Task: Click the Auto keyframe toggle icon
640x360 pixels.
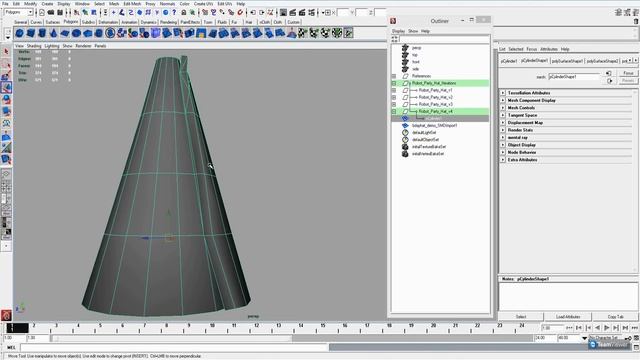Action: [628, 338]
